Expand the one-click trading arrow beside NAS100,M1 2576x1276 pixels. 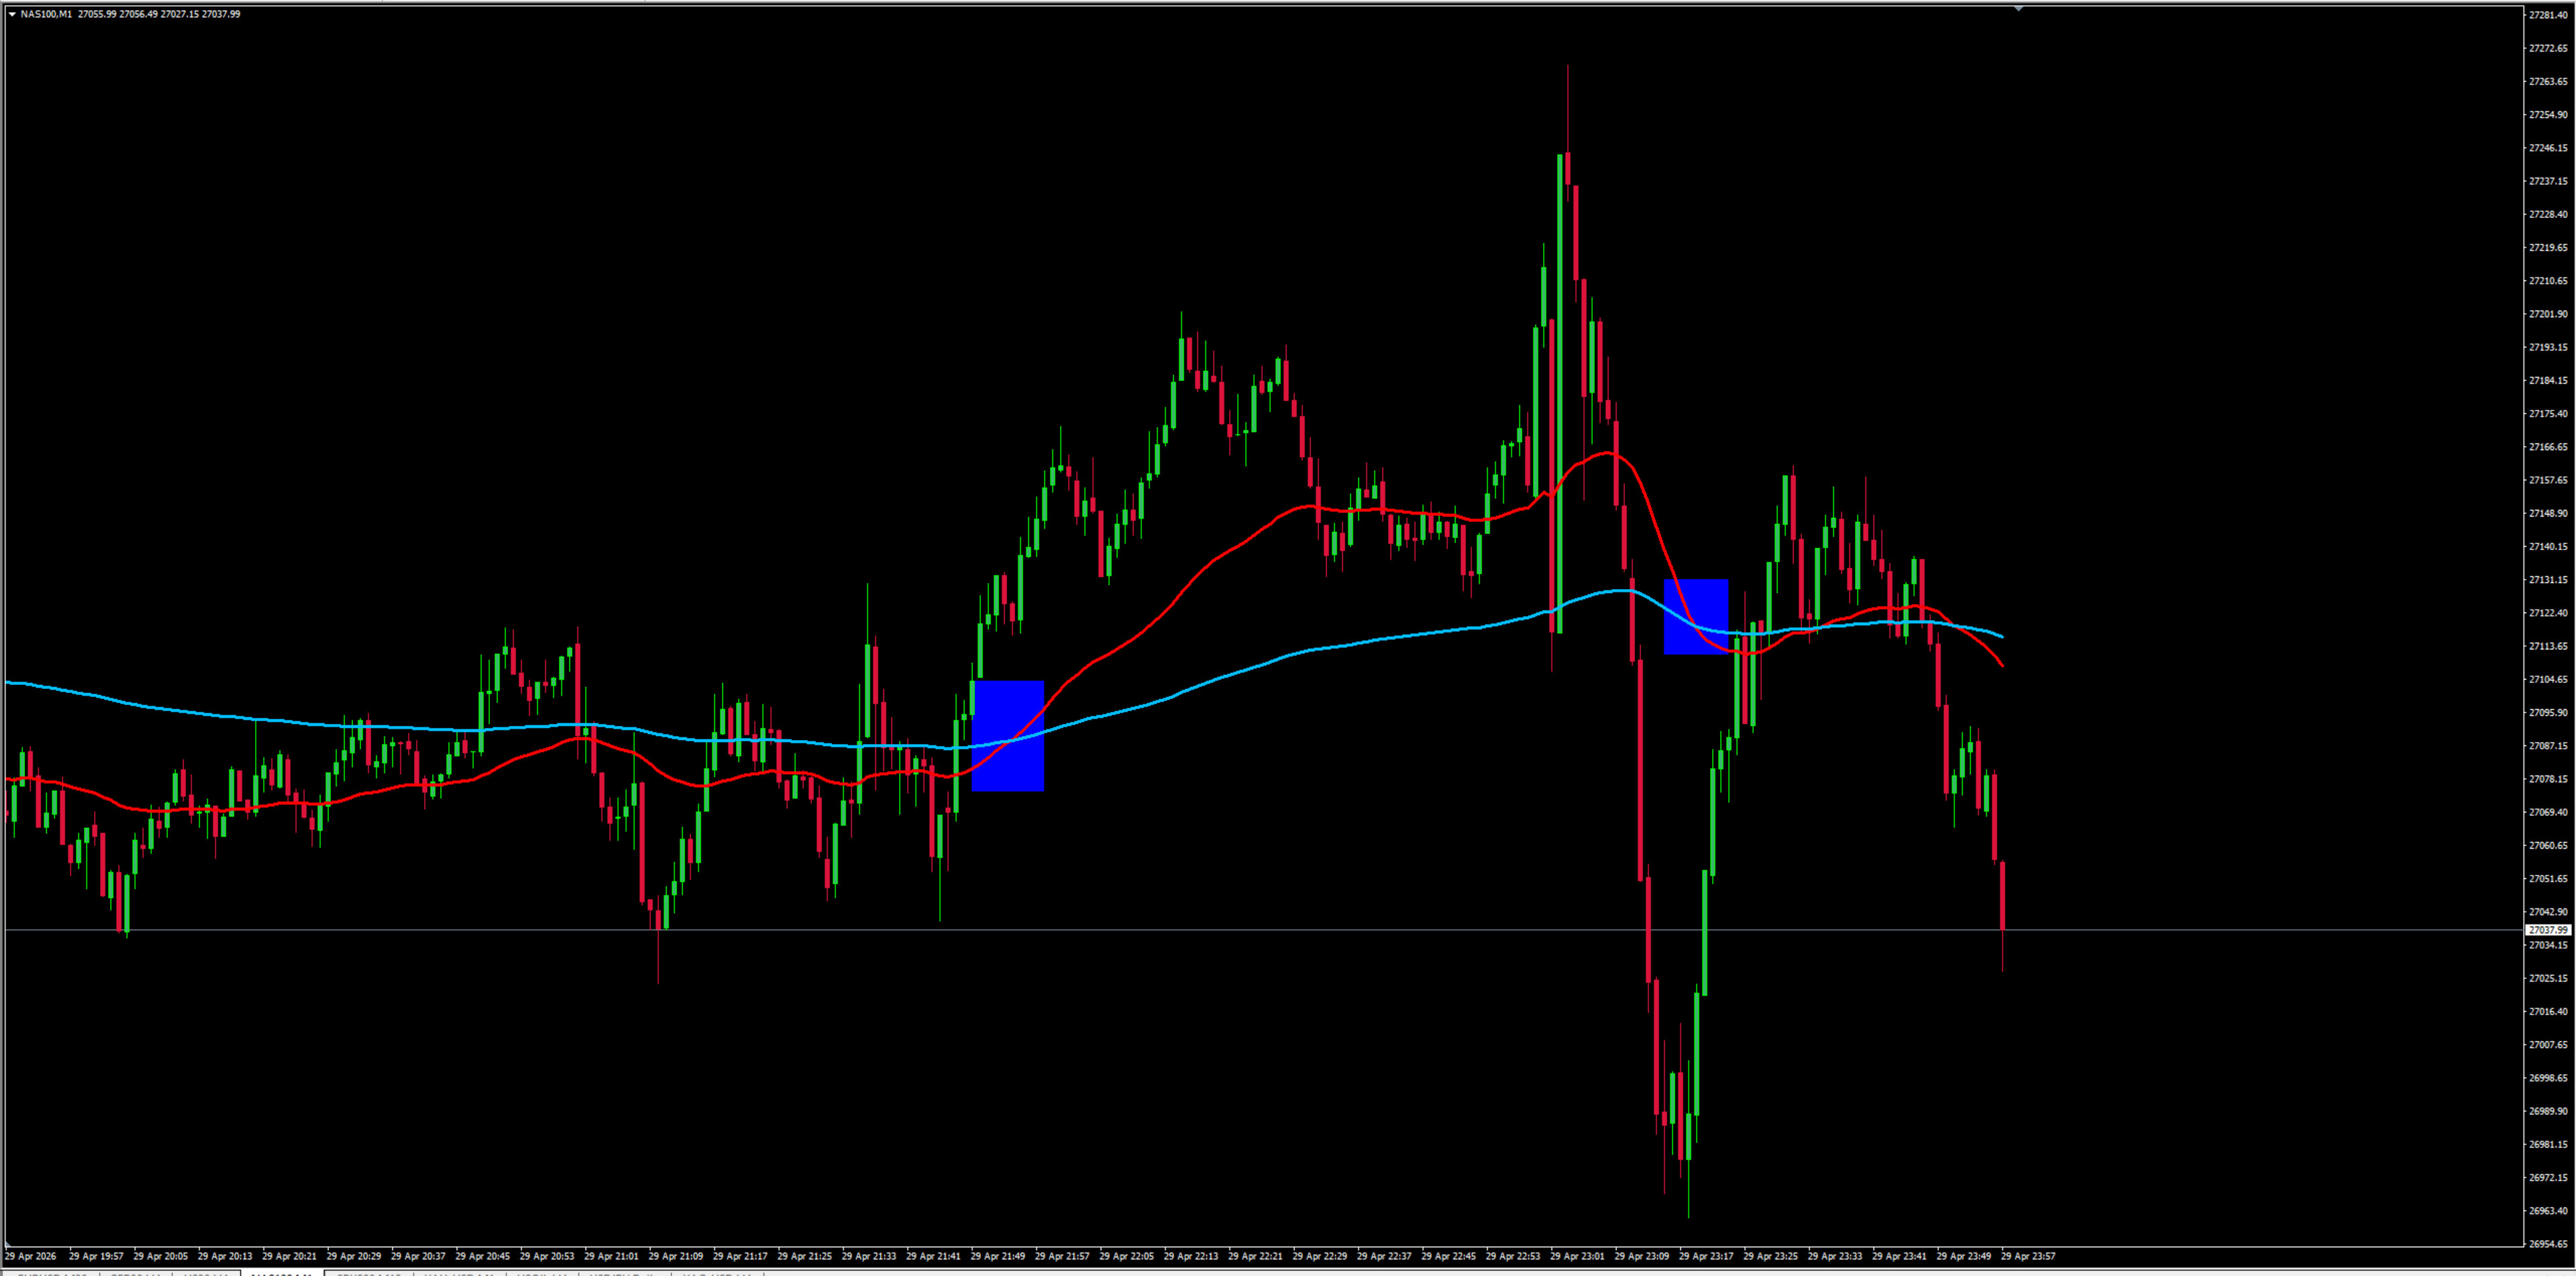click(11, 14)
